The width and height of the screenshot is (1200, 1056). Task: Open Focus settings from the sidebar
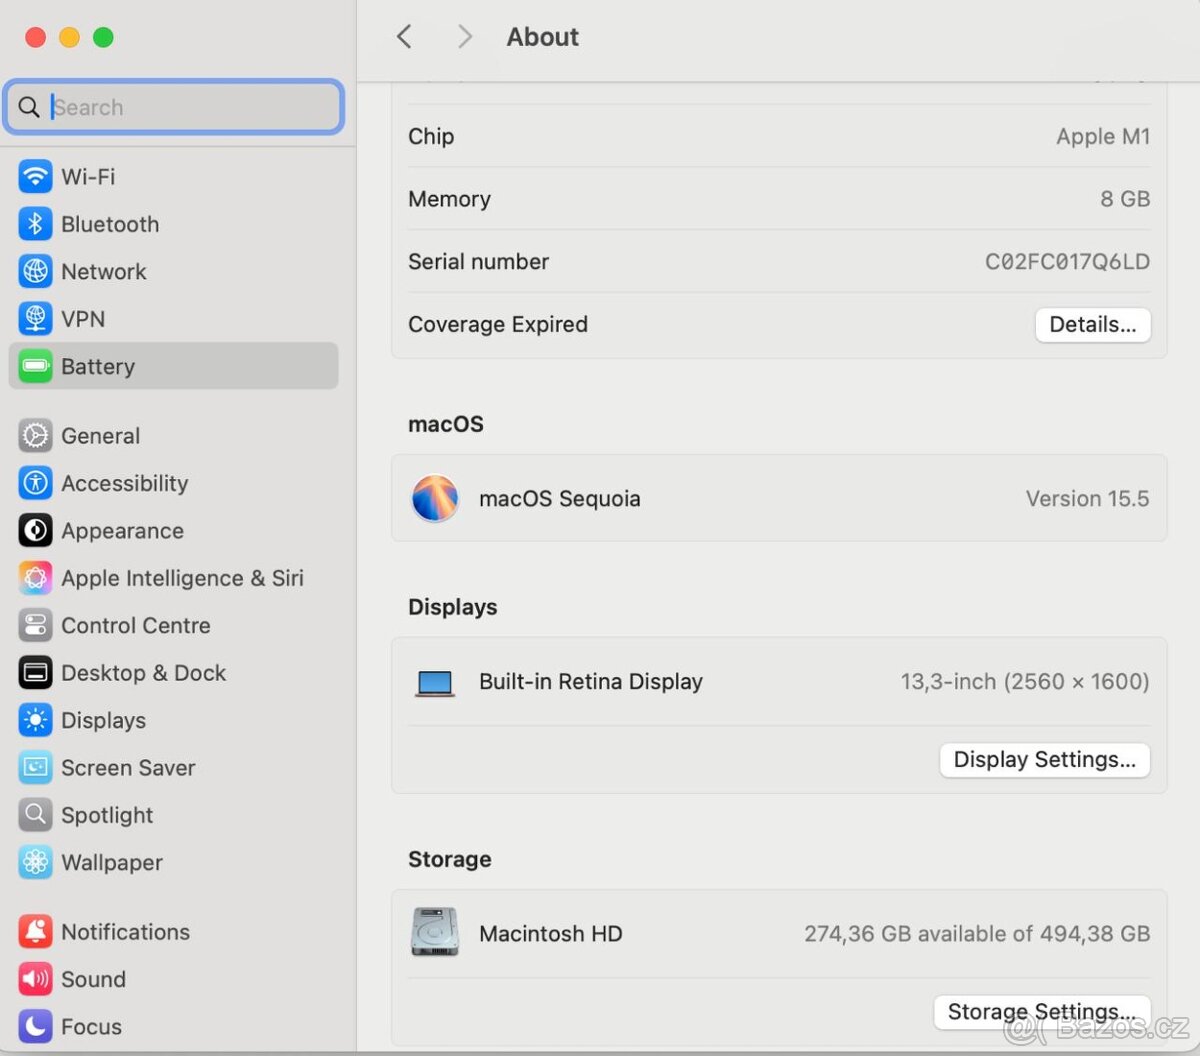tap(91, 1026)
